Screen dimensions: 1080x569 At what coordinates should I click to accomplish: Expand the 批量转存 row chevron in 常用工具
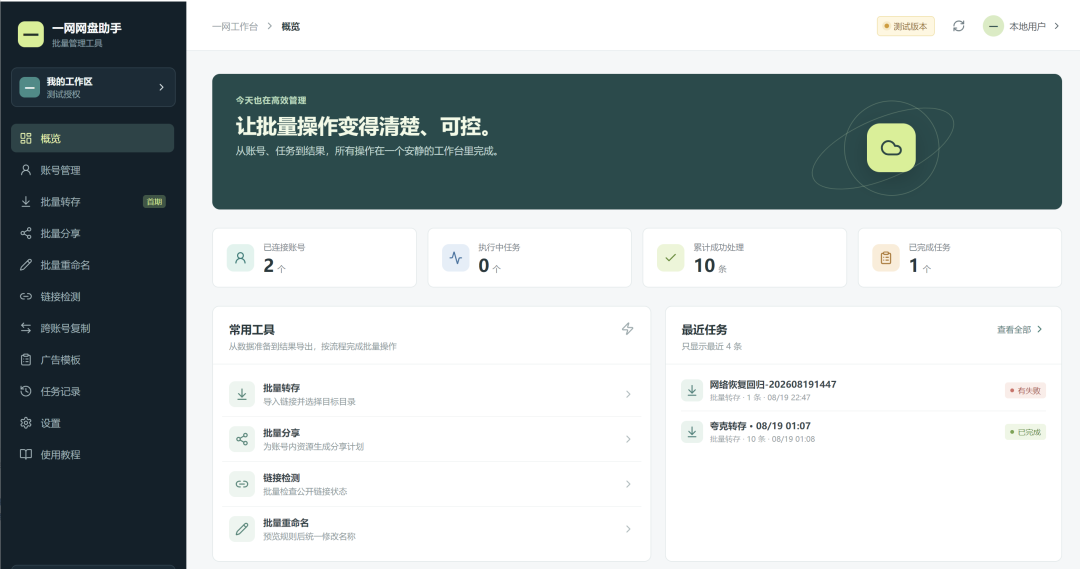[628, 394]
